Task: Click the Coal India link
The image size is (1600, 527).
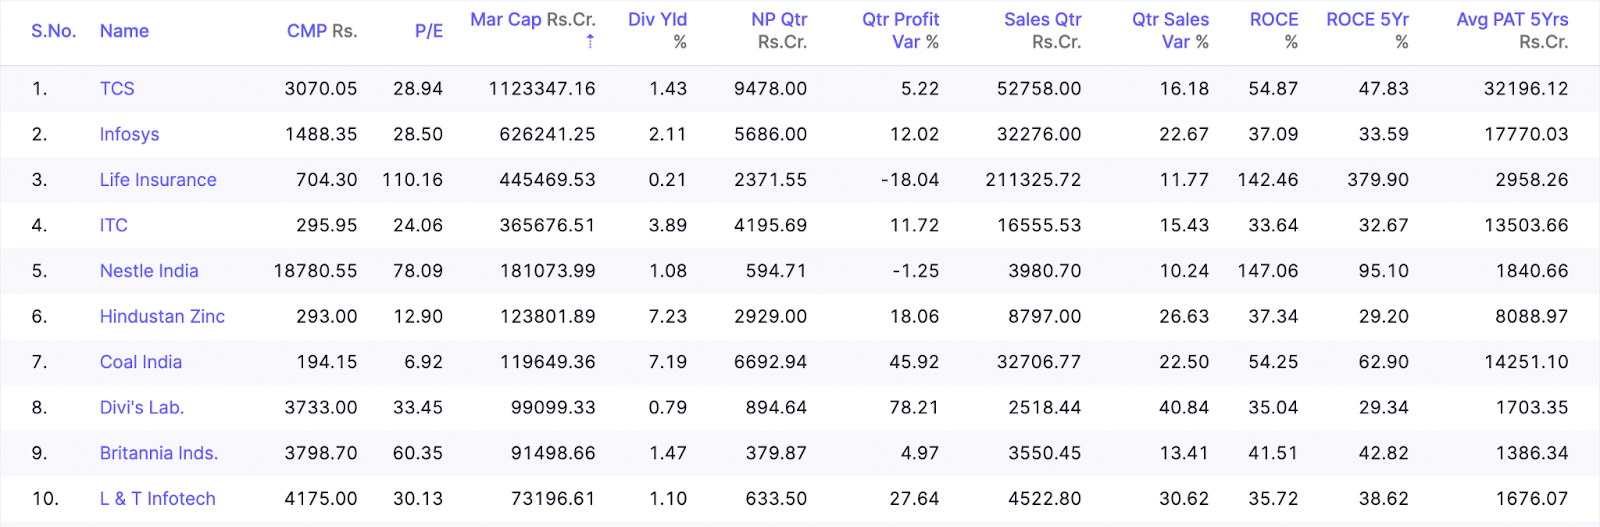Action: point(141,362)
